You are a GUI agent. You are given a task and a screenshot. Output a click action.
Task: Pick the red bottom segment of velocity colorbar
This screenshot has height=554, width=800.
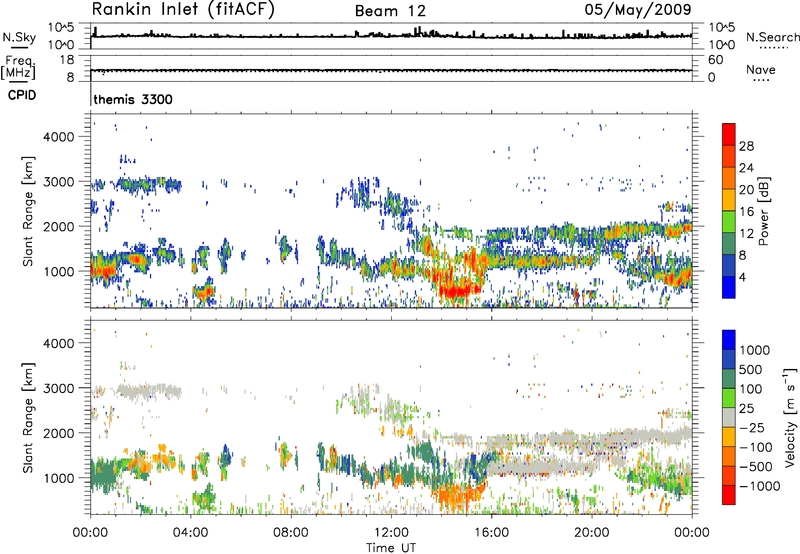pos(729,495)
